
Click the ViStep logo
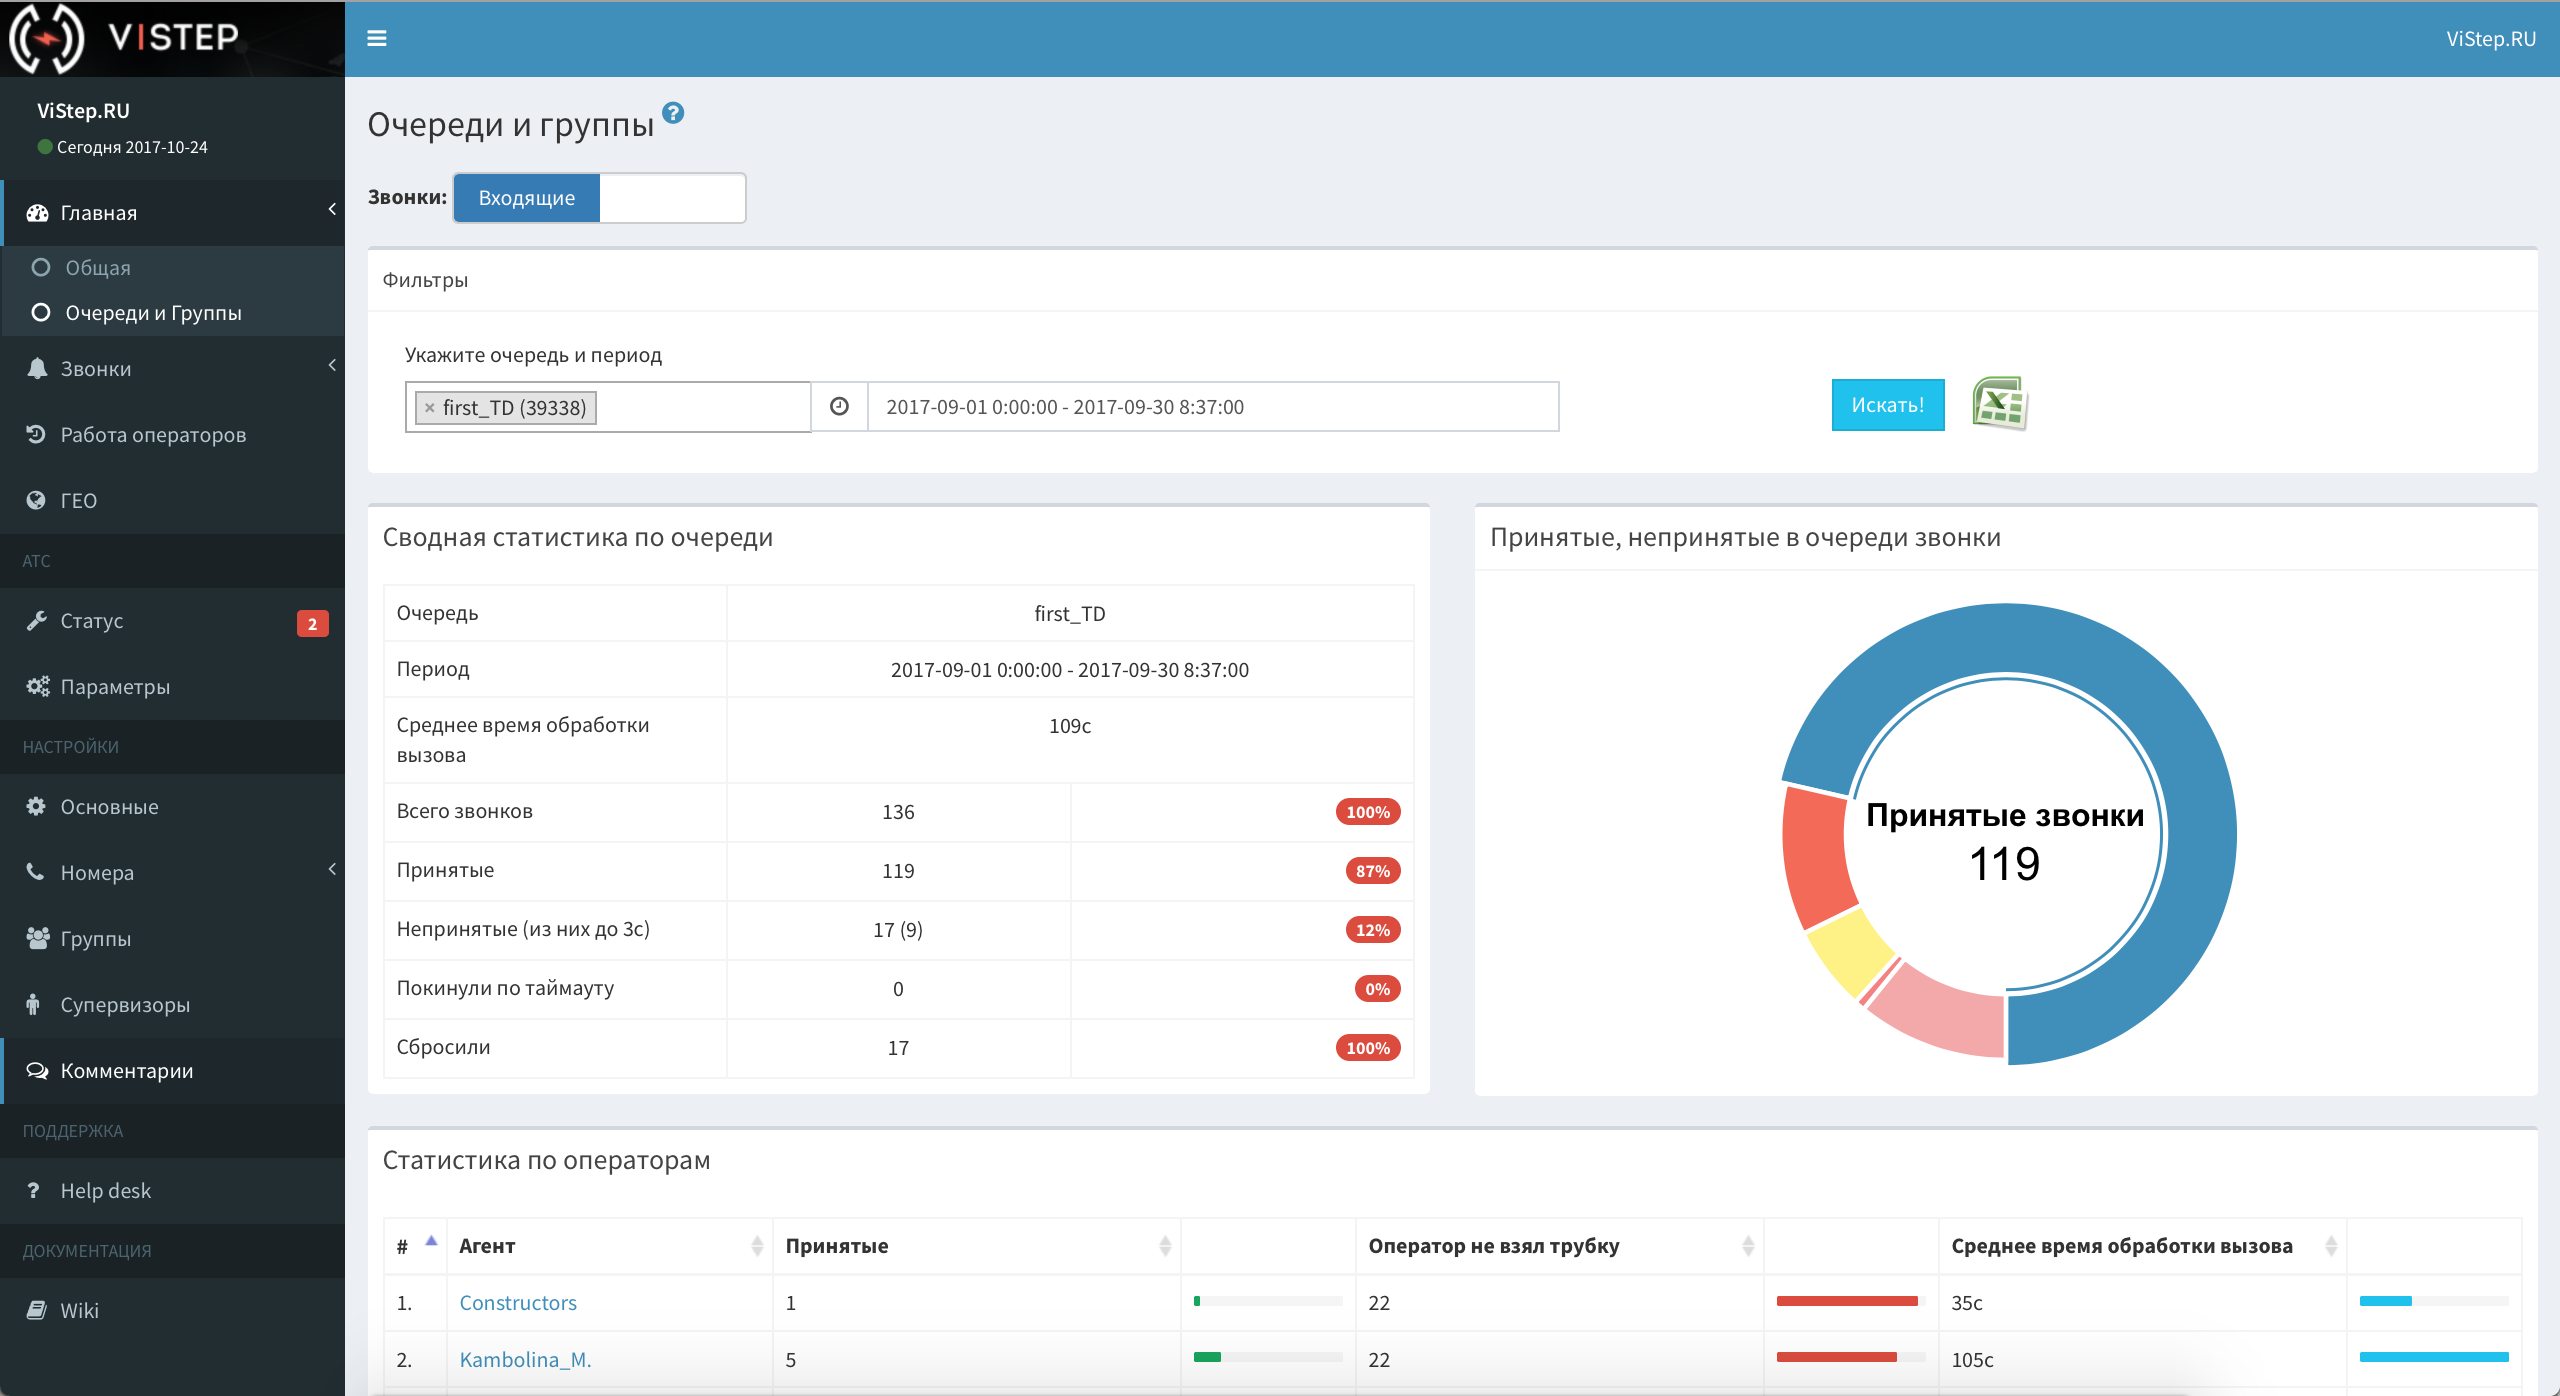125,38
